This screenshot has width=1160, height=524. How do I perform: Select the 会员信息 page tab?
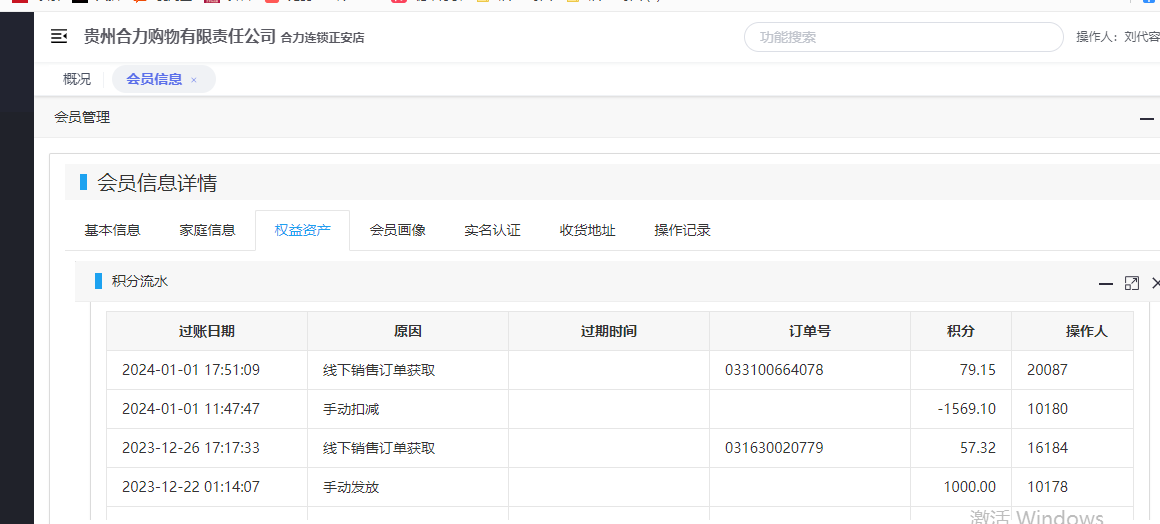154,79
